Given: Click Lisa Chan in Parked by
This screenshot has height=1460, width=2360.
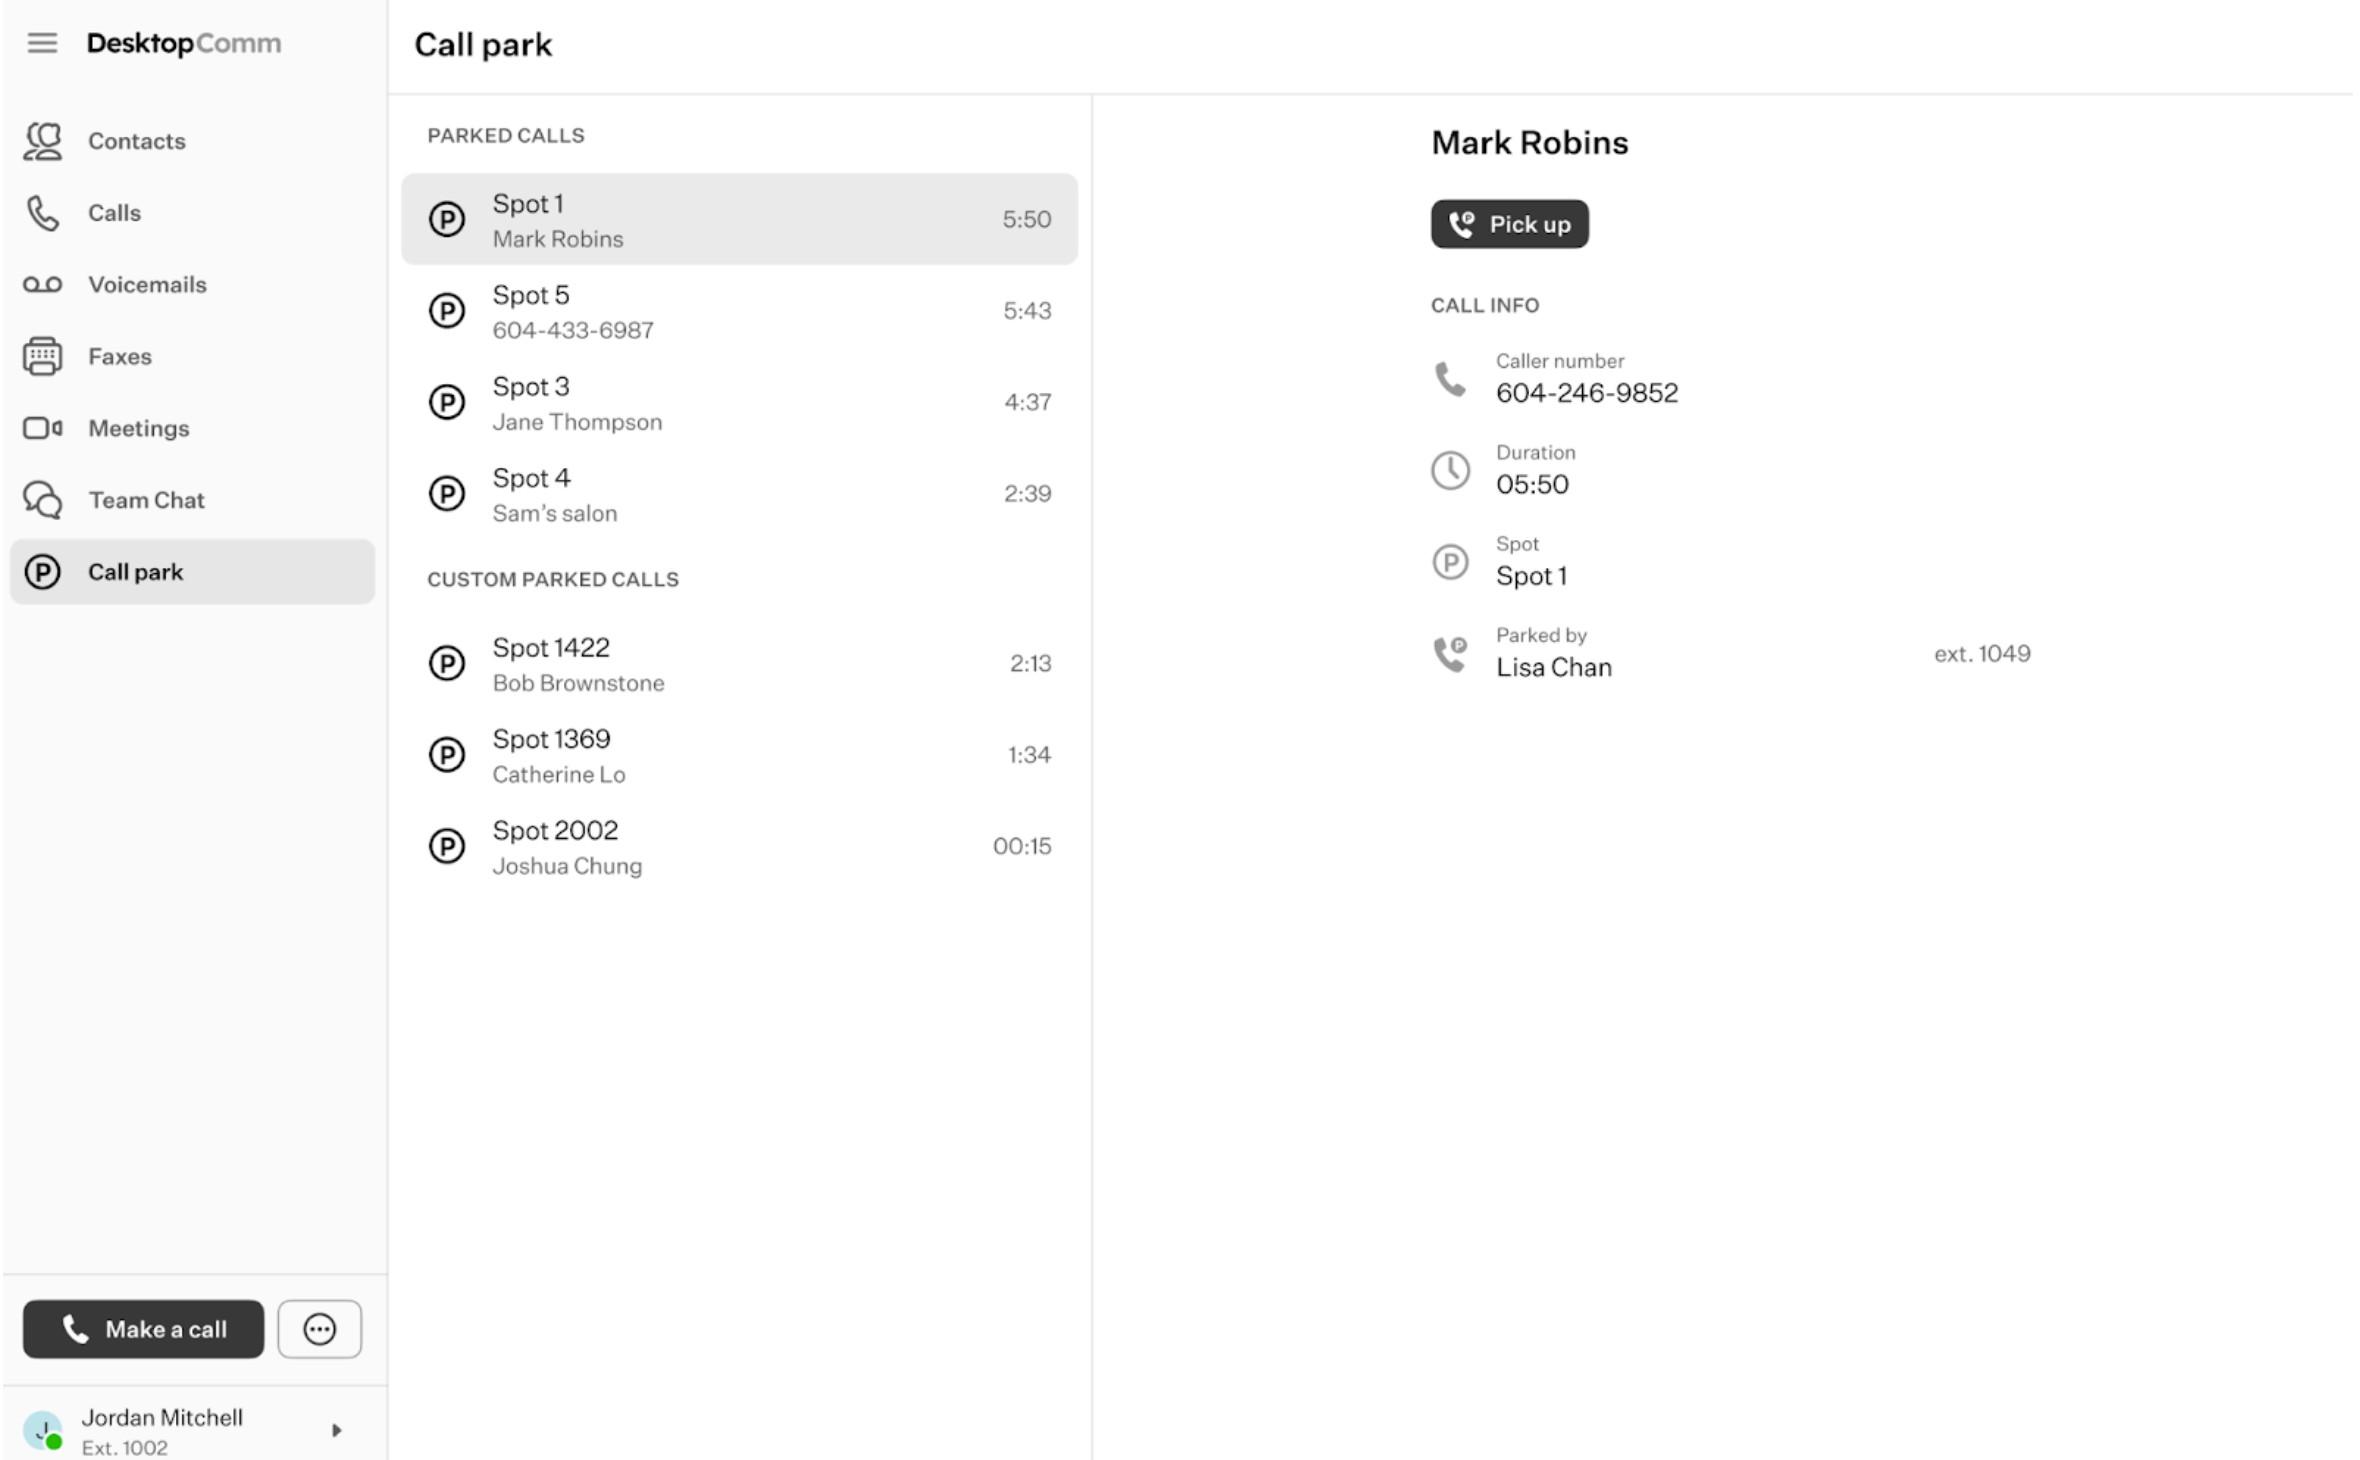Looking at the screenshot, I should point(1554,668).
